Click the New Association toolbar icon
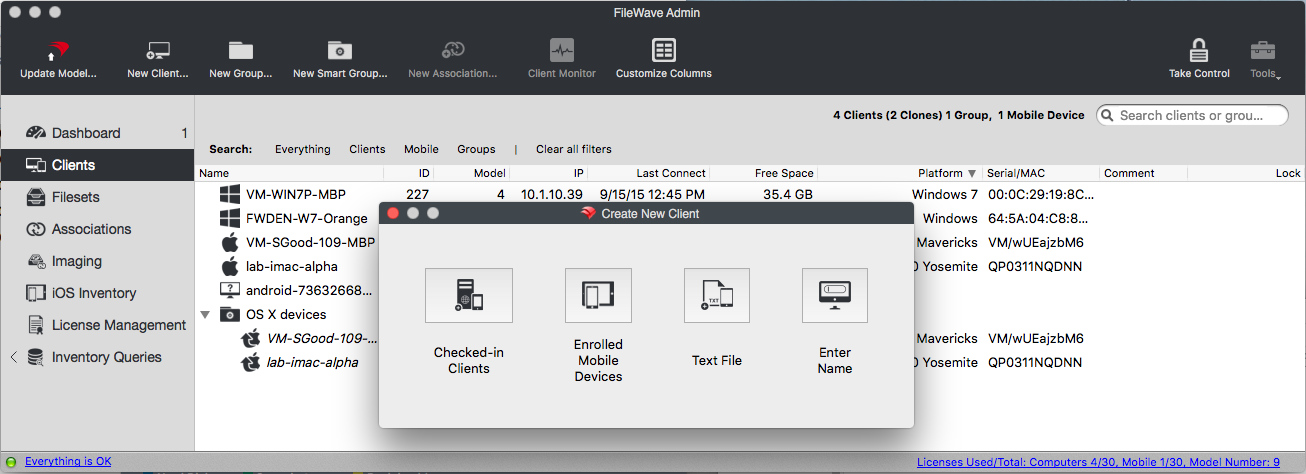This screenshot has width=1306, height=474. 453,50
